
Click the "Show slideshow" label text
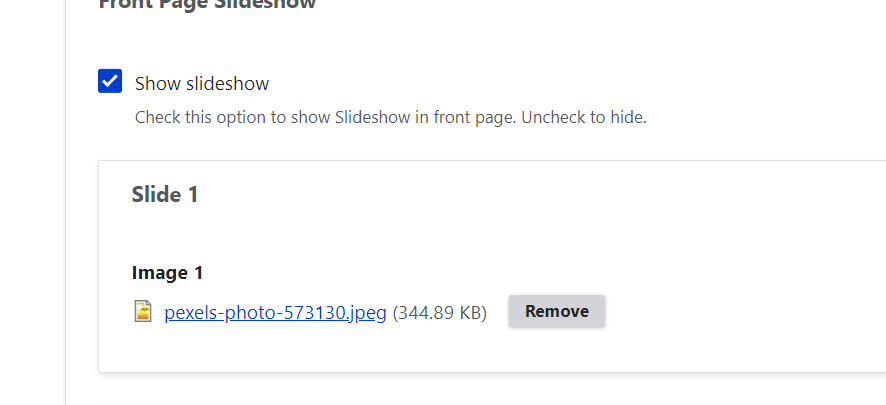pos(202,83)
